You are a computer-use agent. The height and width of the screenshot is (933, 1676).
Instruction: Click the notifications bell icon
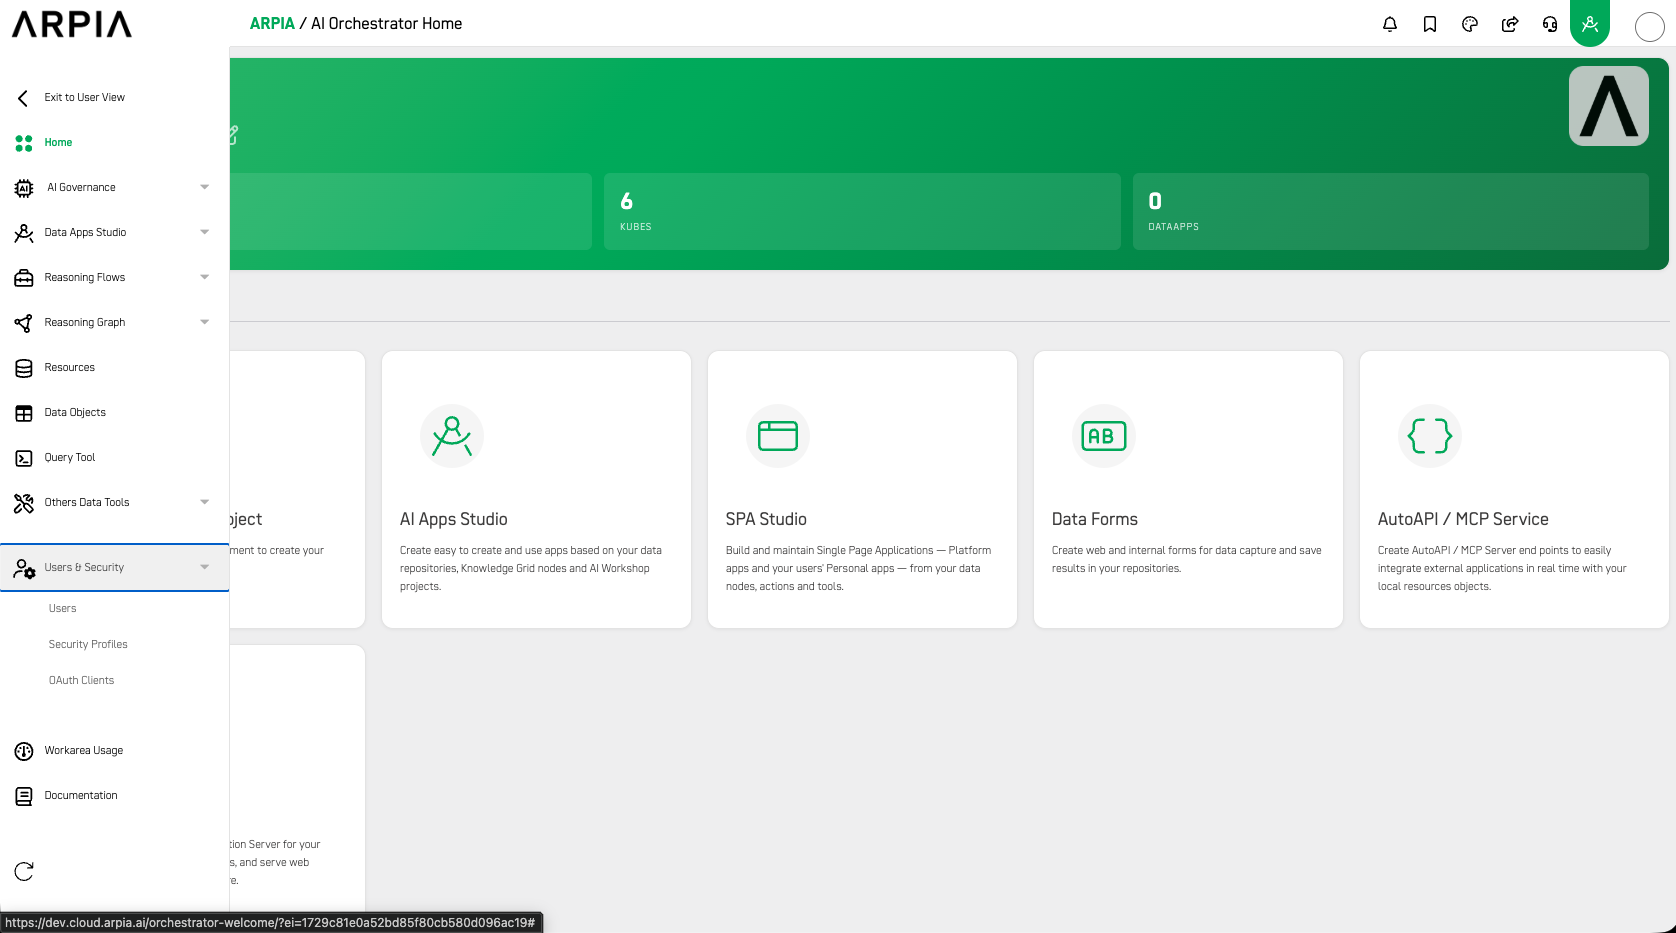[1390, 24]
